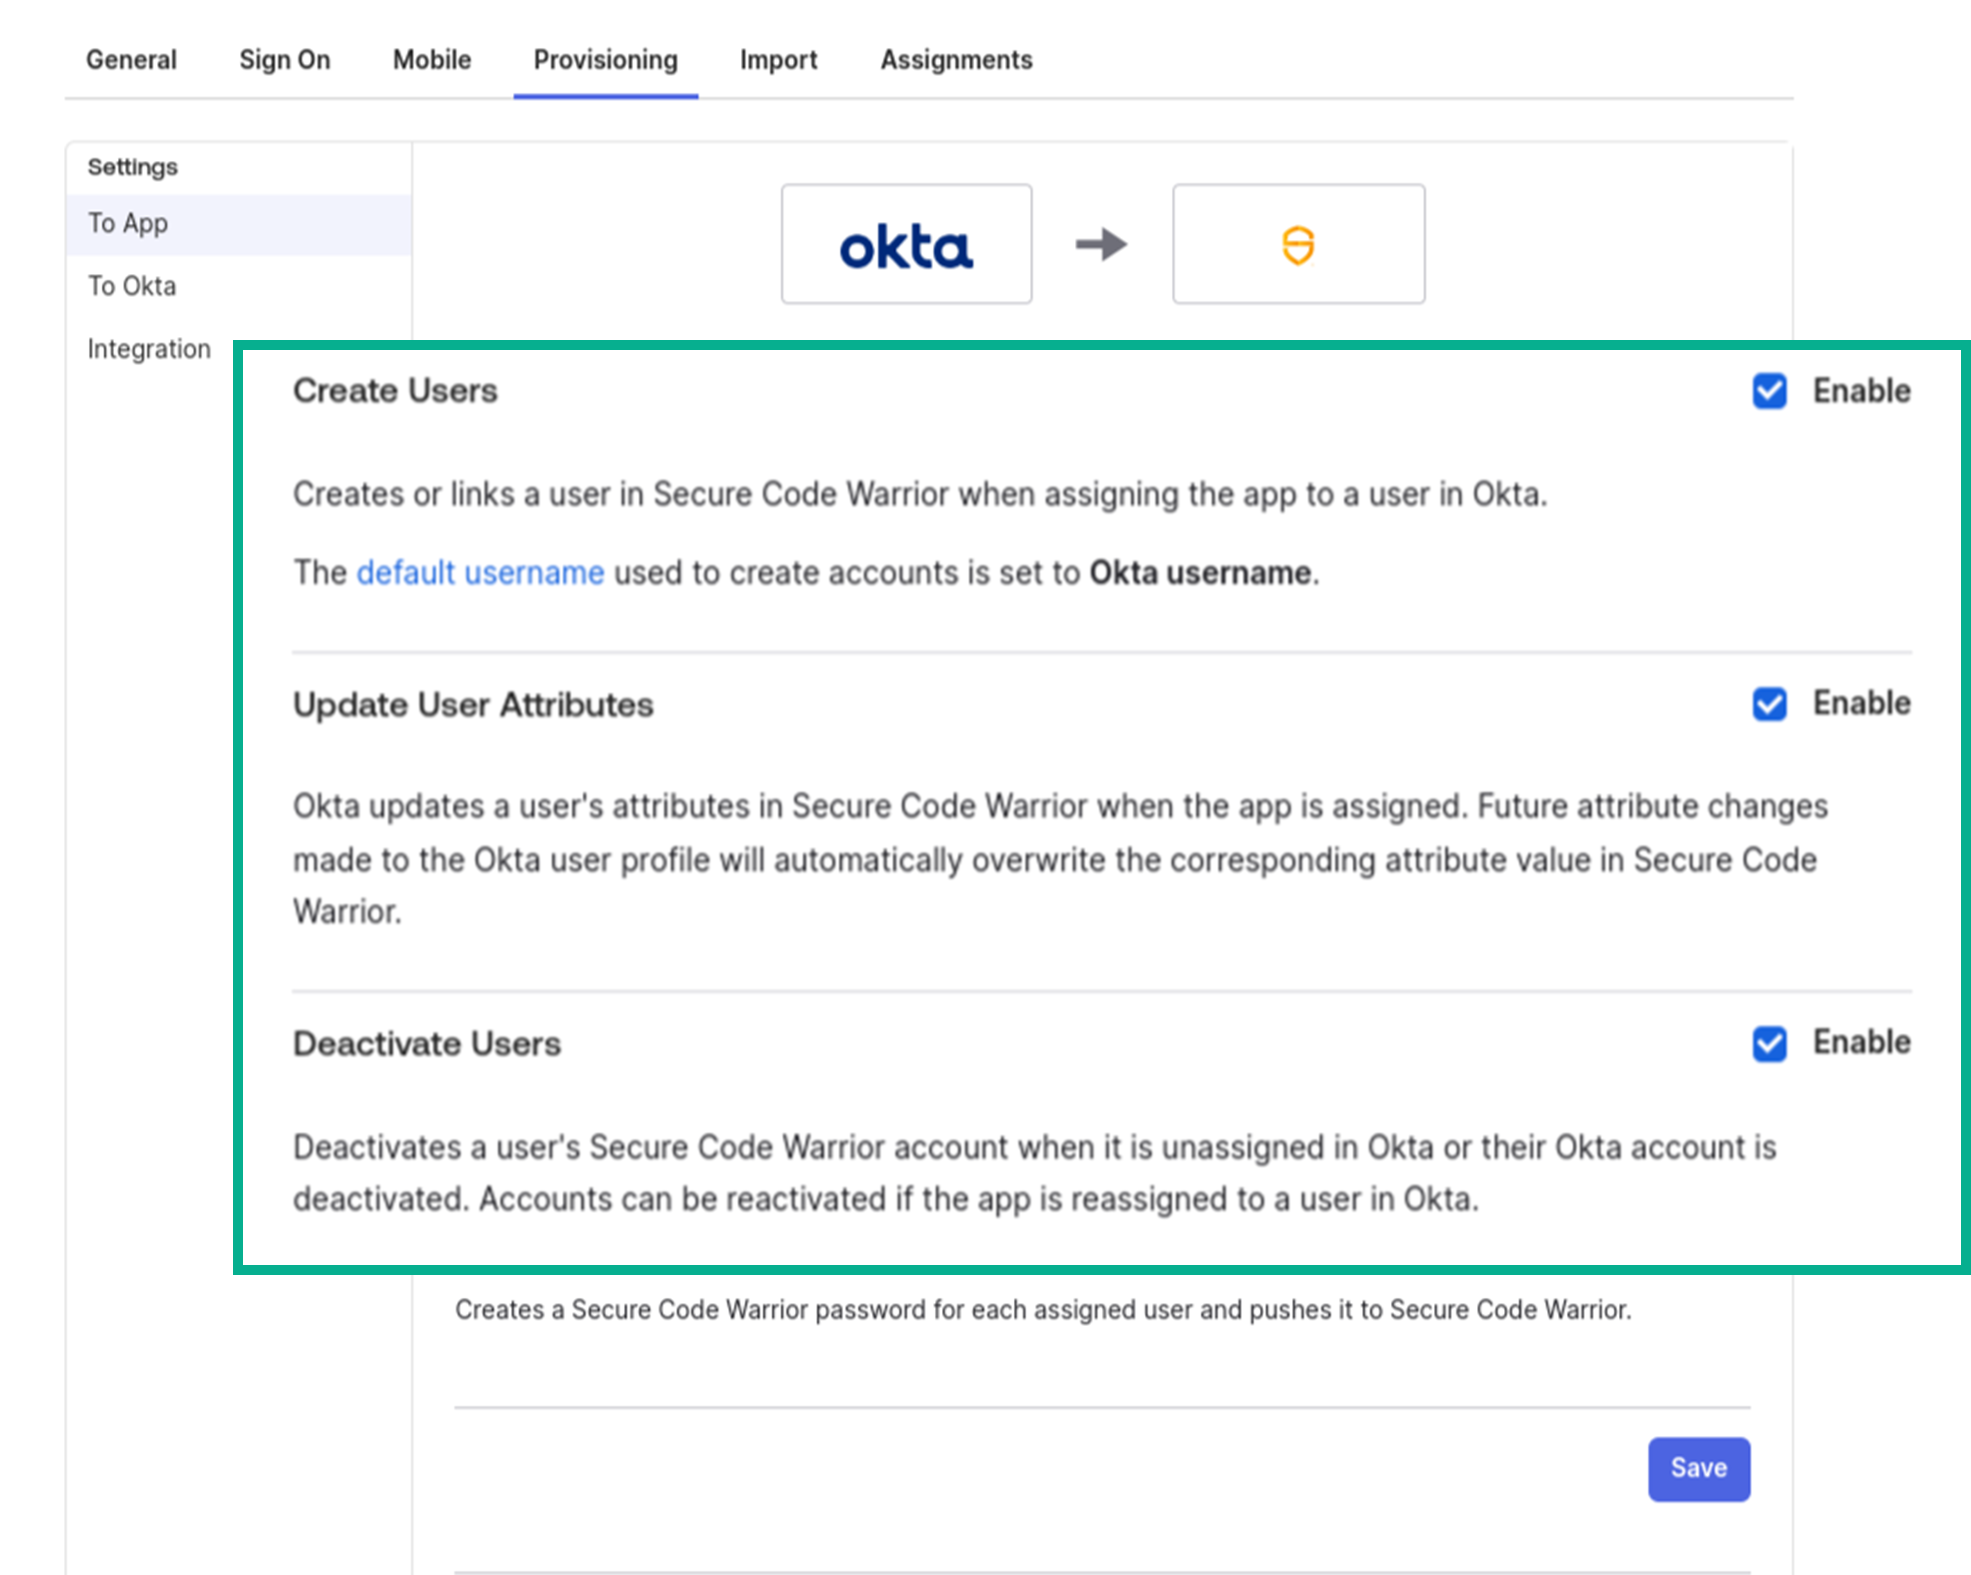The image size is (1971, 1575).
Task: Select To App in Settings sidebar
Action: click(x=239, y=224)
